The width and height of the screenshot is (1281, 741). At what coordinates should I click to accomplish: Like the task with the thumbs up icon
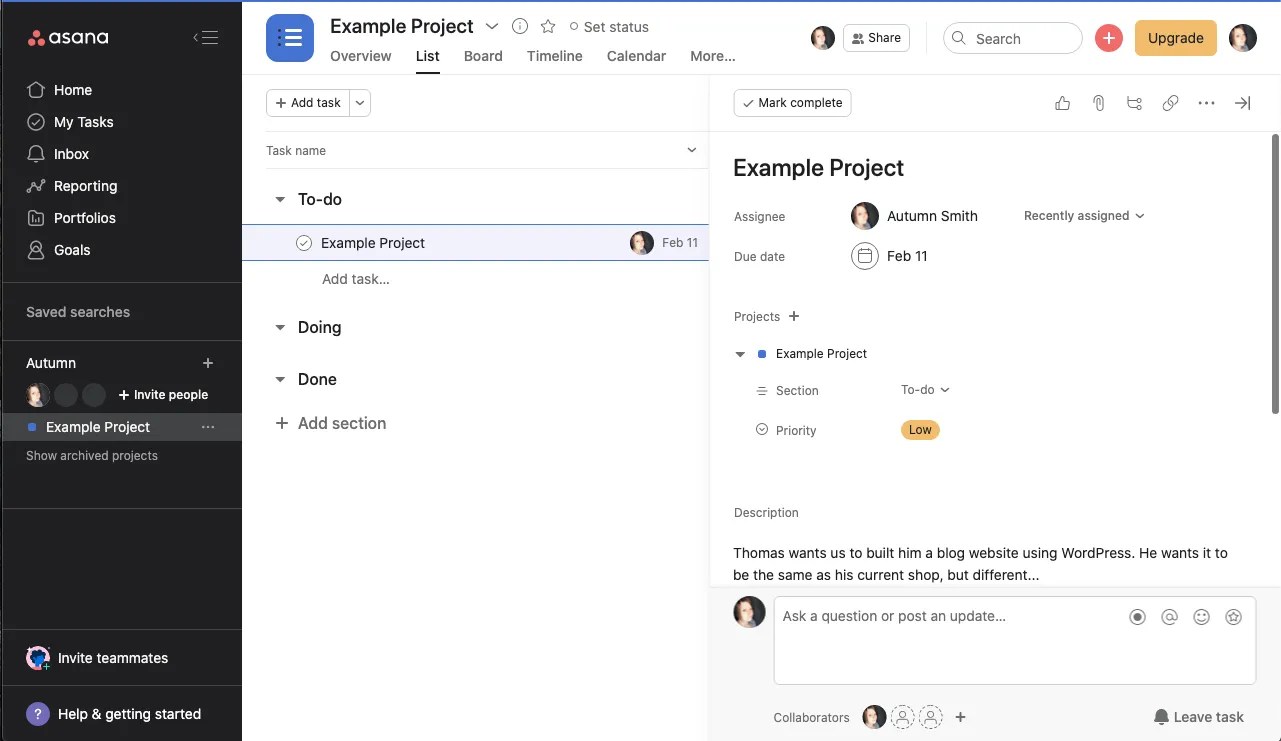pyautogui.click(x=1062, y=102)
